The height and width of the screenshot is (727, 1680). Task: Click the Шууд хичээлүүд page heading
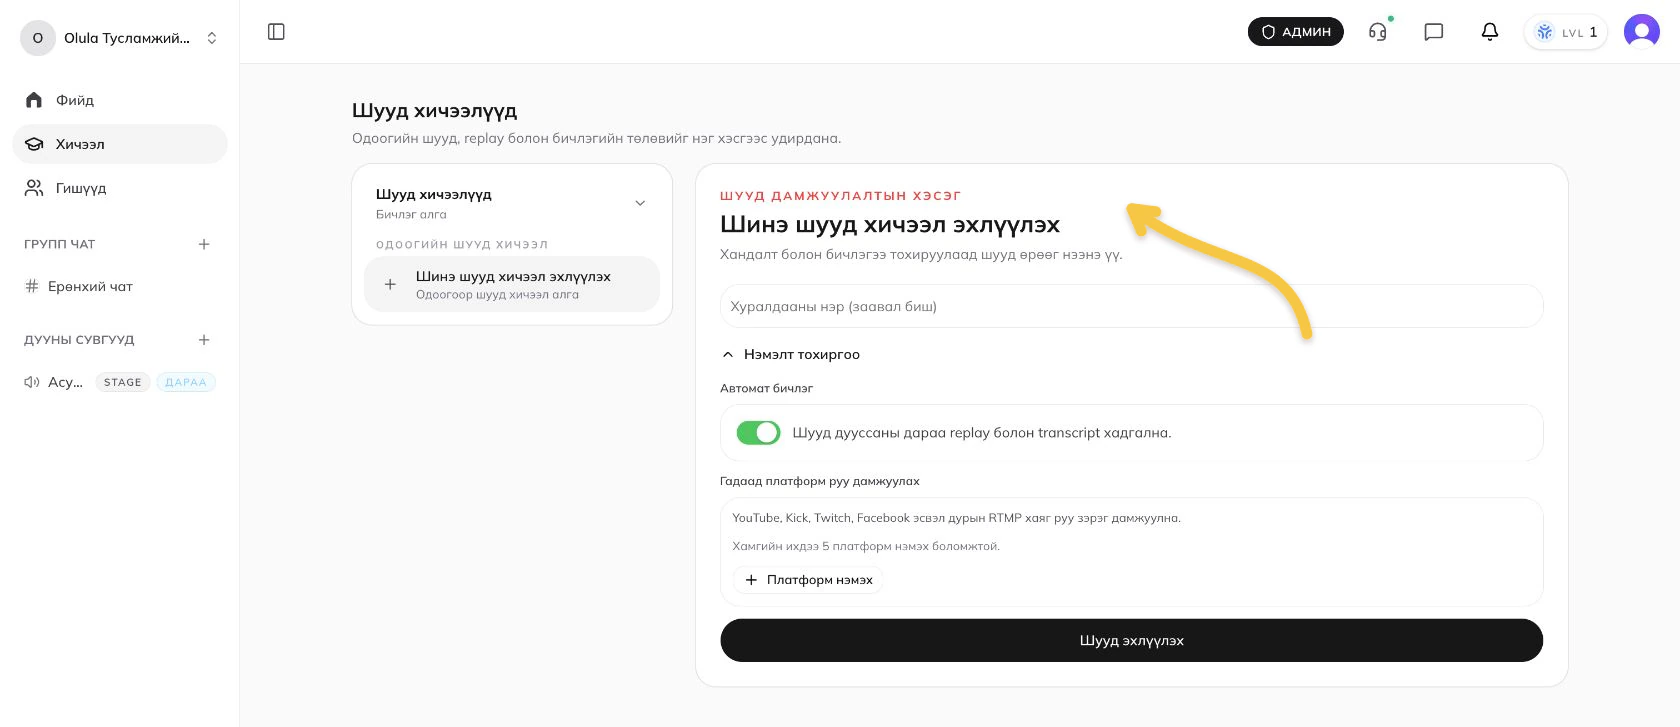435,111
